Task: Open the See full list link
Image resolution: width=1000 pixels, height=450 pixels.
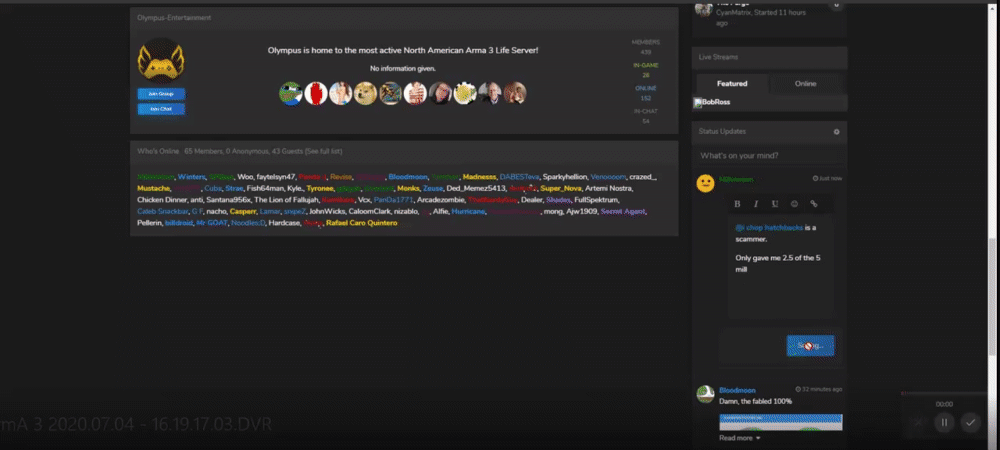Action: tap(323, 151)
